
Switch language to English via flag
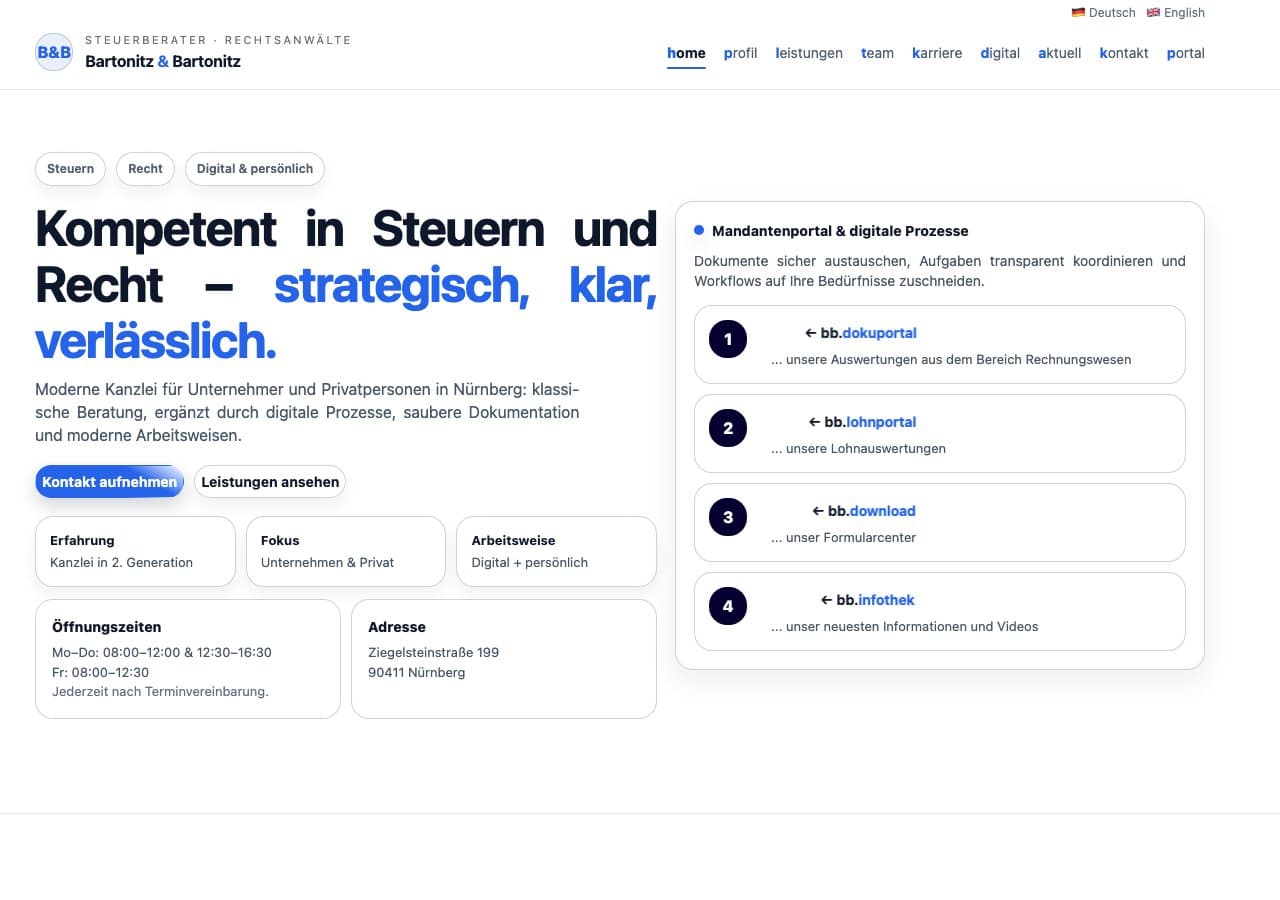coord(1153,13)
